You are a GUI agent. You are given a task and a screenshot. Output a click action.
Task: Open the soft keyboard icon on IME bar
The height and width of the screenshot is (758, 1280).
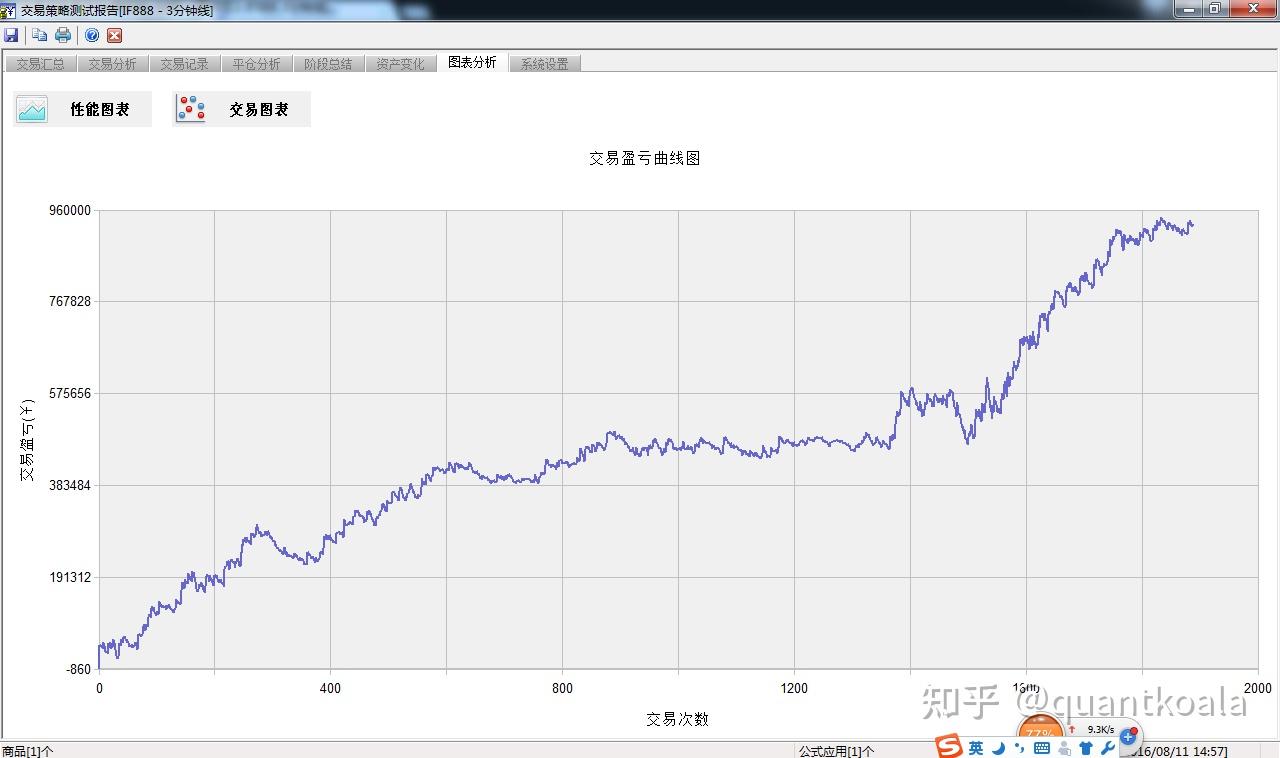coord(1041,748)
